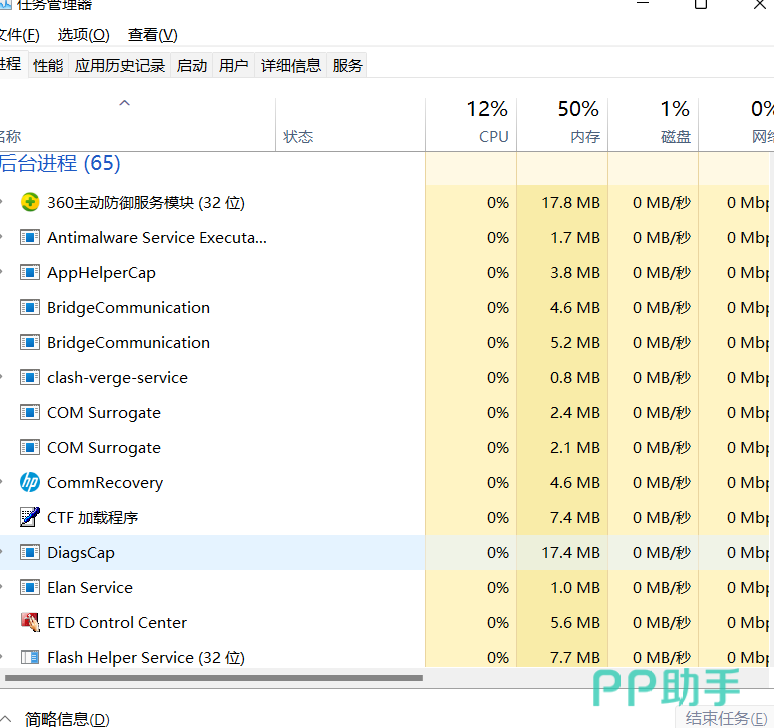The height and width of the screenshot is (728, 774).
Task: Switch to the 性能 tab
Action: (48, 65)
